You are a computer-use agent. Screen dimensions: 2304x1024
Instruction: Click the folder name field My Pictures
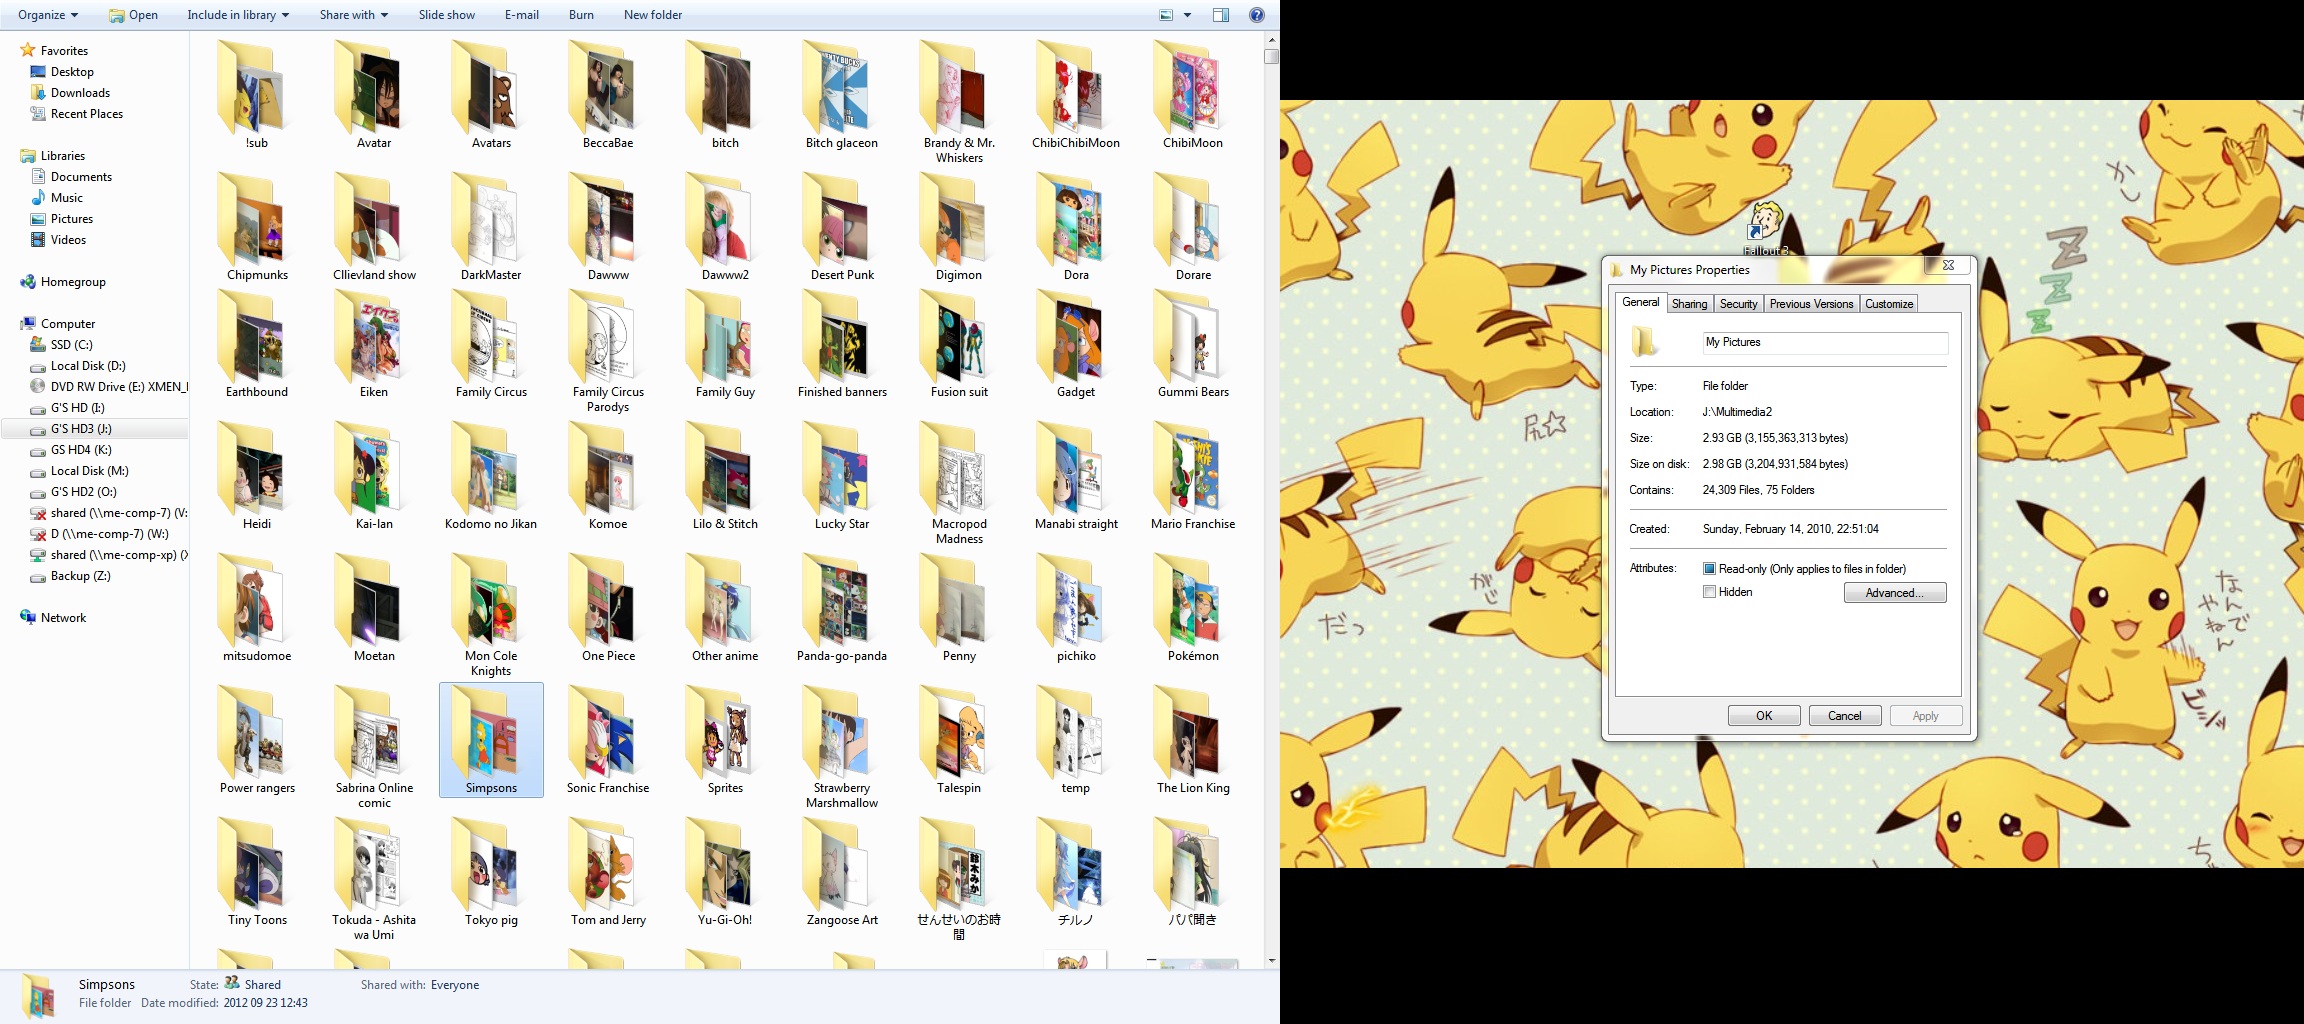1825,343
